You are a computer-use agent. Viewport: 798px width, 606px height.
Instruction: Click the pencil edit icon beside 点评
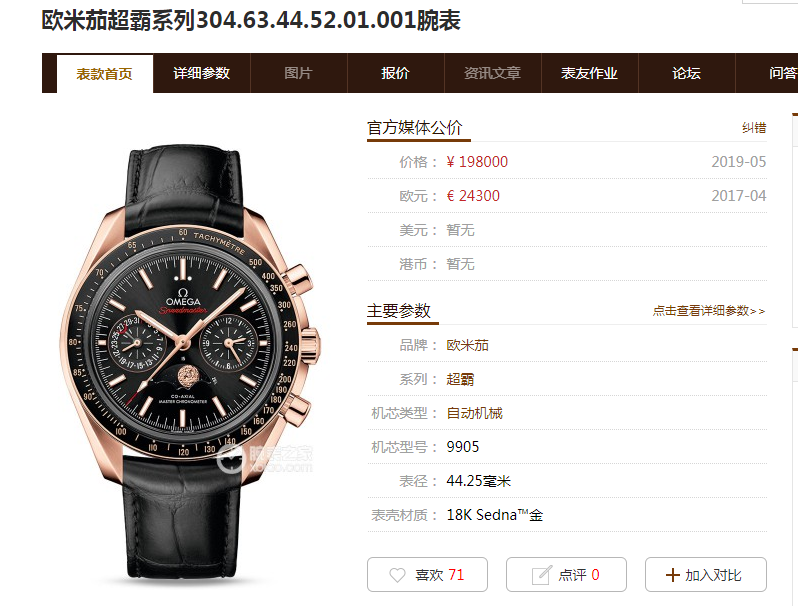coord(542,575)
